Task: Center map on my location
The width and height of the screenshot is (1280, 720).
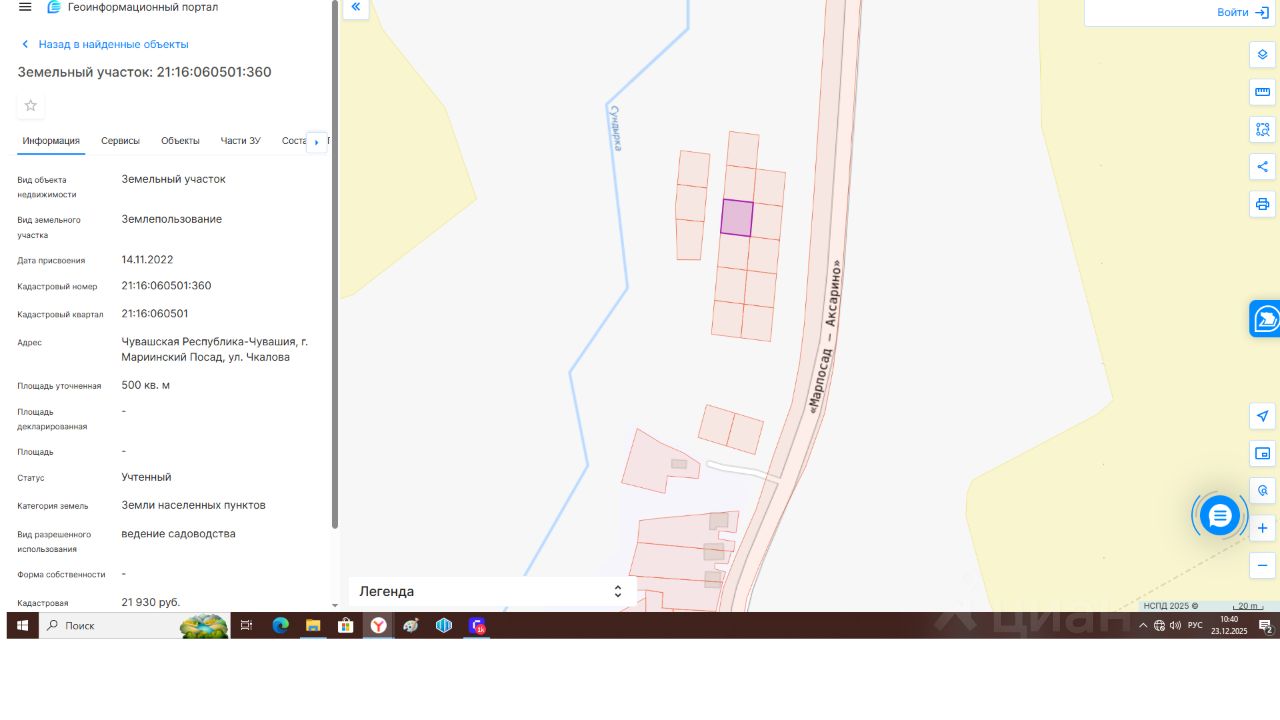Action: pos(1262,416)
